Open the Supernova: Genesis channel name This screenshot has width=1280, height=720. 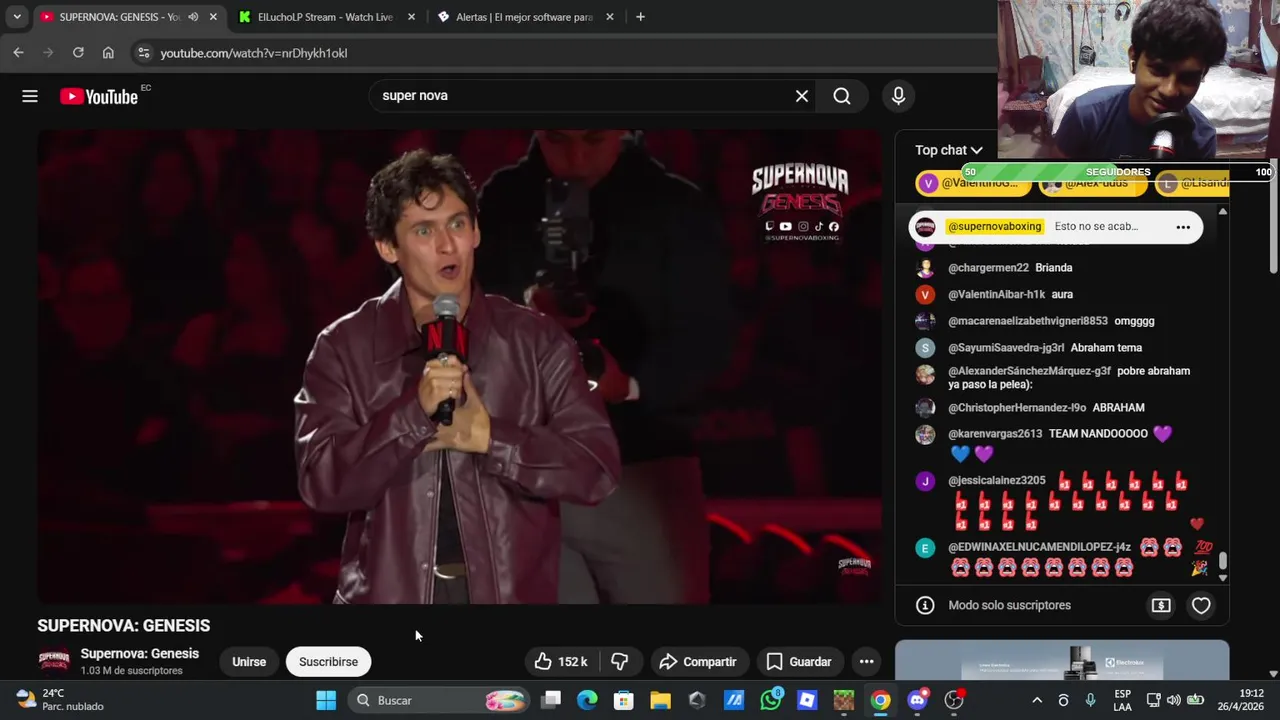(140, 654)
